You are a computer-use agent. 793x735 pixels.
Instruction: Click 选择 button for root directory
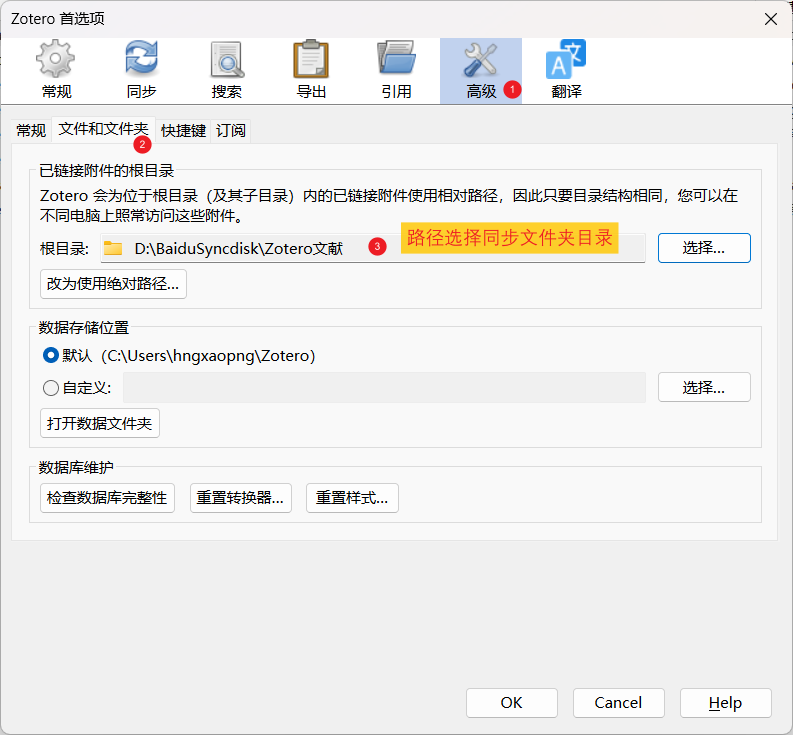[x=704, y=248]
